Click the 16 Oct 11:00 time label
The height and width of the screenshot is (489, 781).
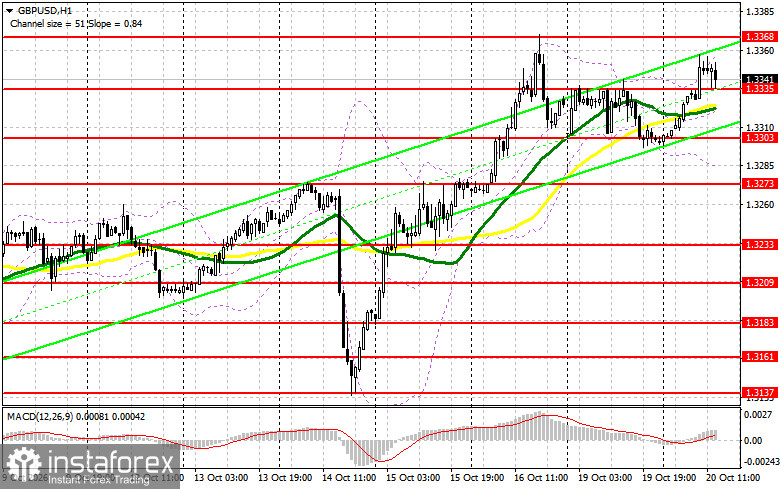[541, 478]
